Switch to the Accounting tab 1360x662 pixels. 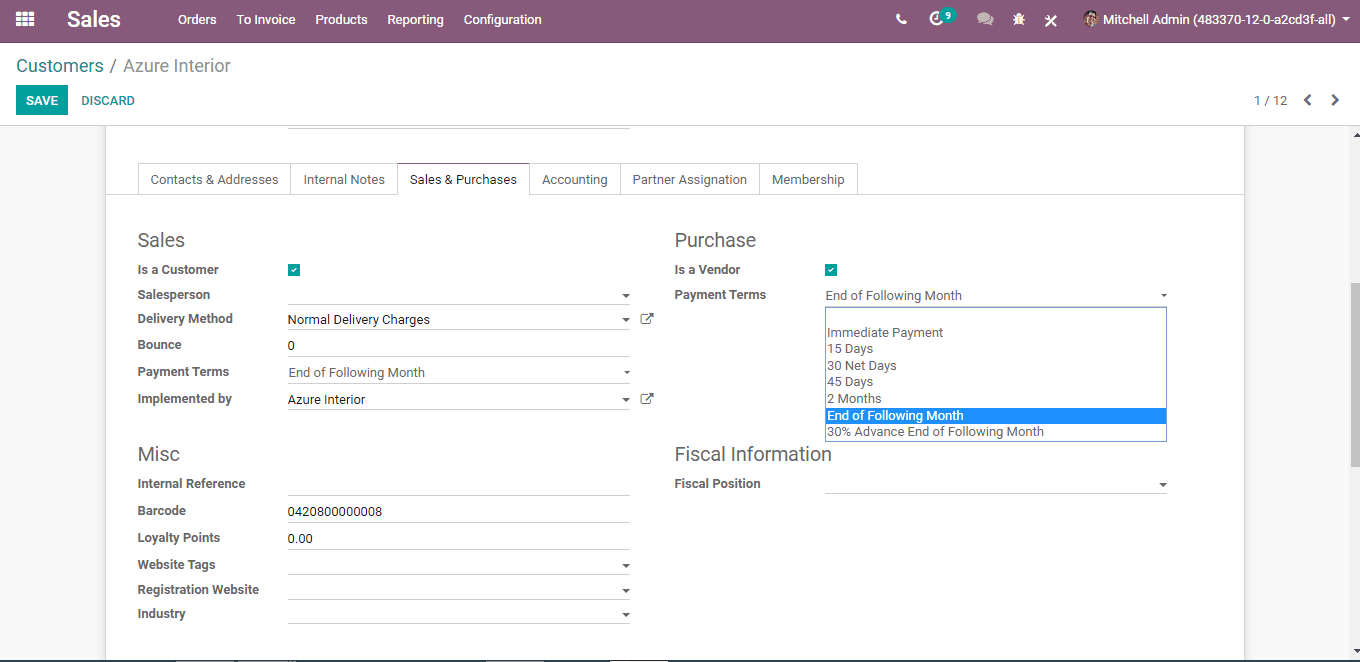click(575, 179)
